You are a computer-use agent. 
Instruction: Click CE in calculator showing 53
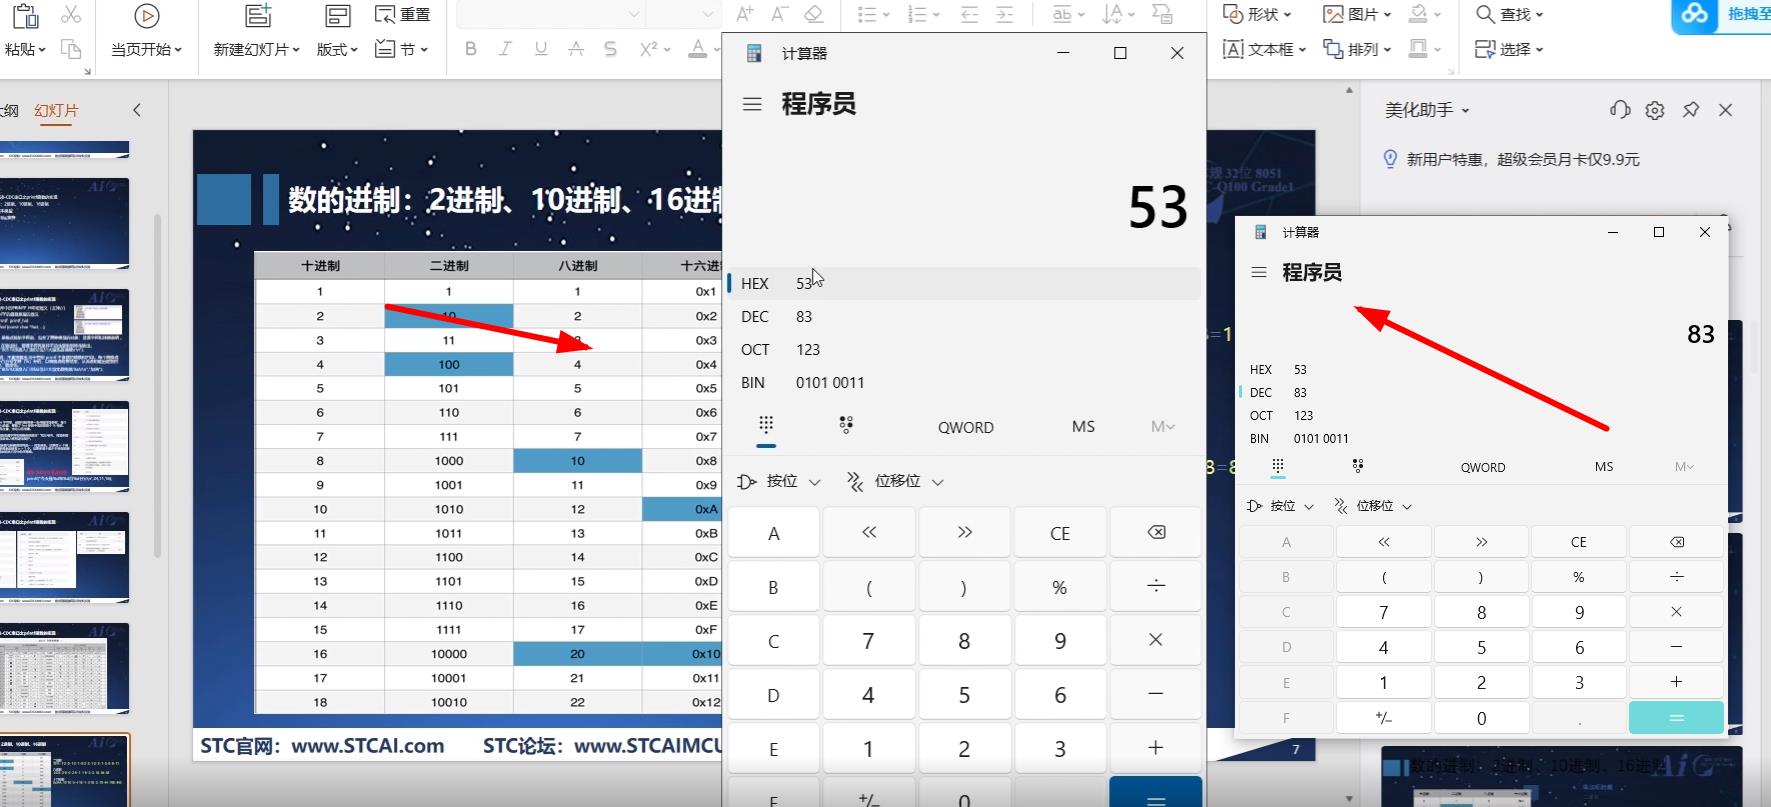click(x=1060, y=533)
